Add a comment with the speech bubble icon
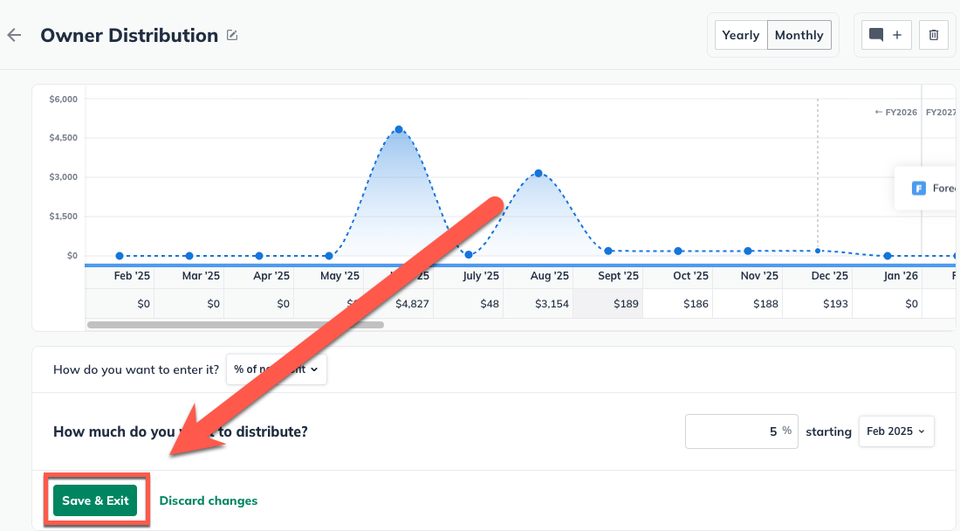Screen dimensions: 960x531 click(x=886, y=35)
